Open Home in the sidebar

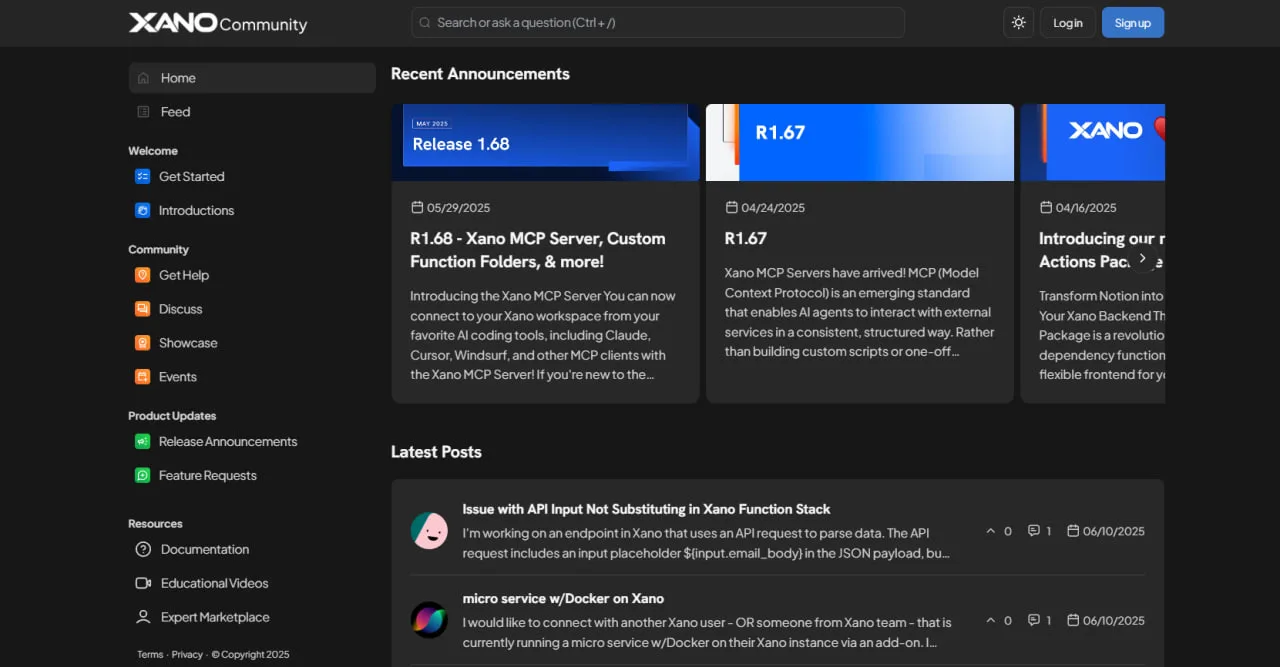click(252, 78)
